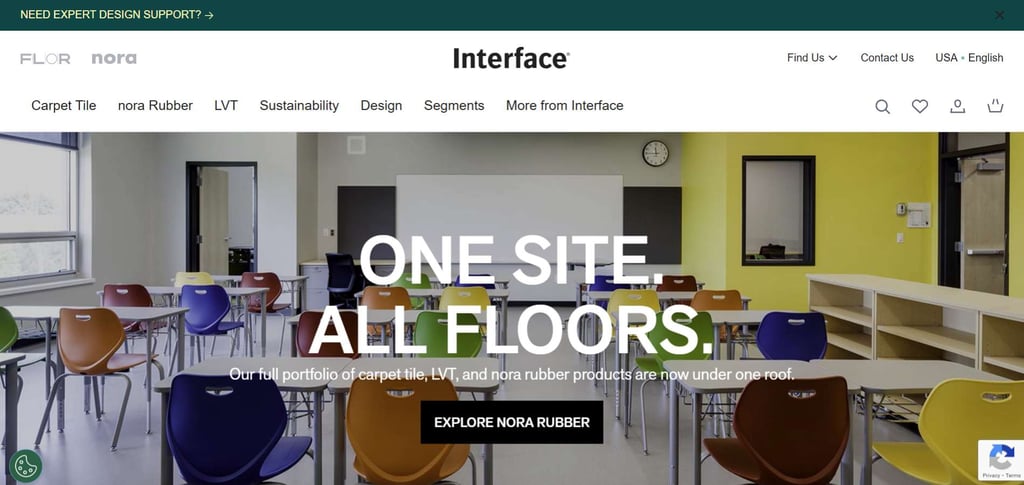The height and width of the screenshot is (485, 1024).
Task: Open the search magnifier icon
Action: point(882,106)
